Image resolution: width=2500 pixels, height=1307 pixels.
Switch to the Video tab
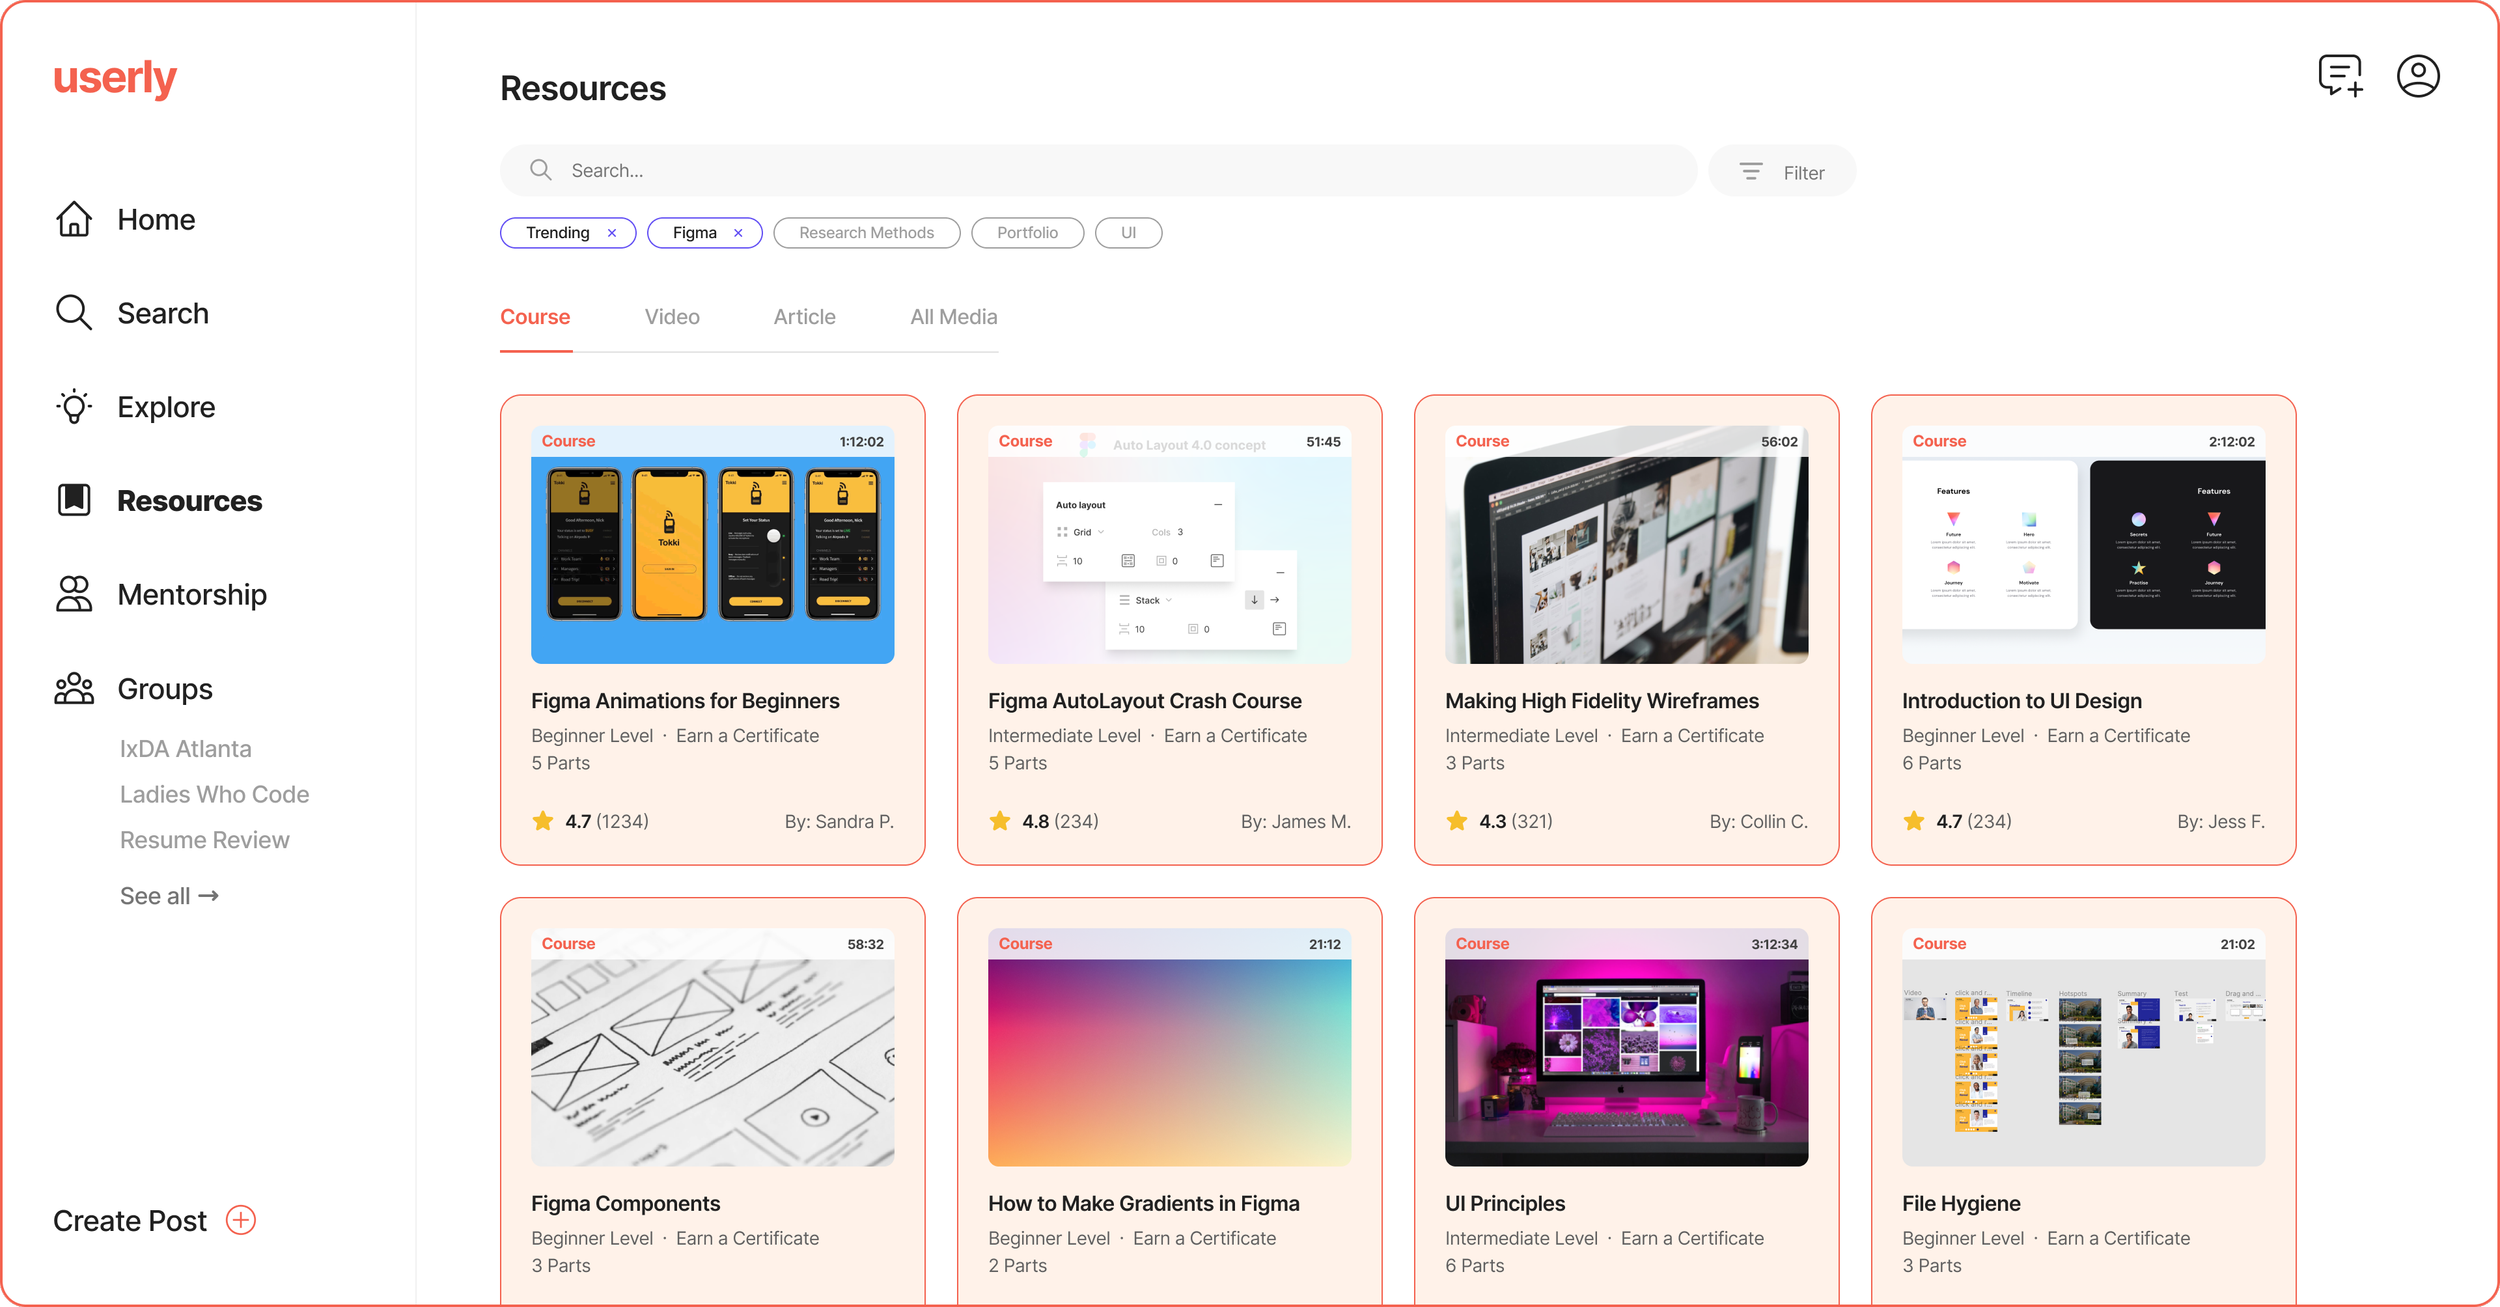[x=671, y=316]
